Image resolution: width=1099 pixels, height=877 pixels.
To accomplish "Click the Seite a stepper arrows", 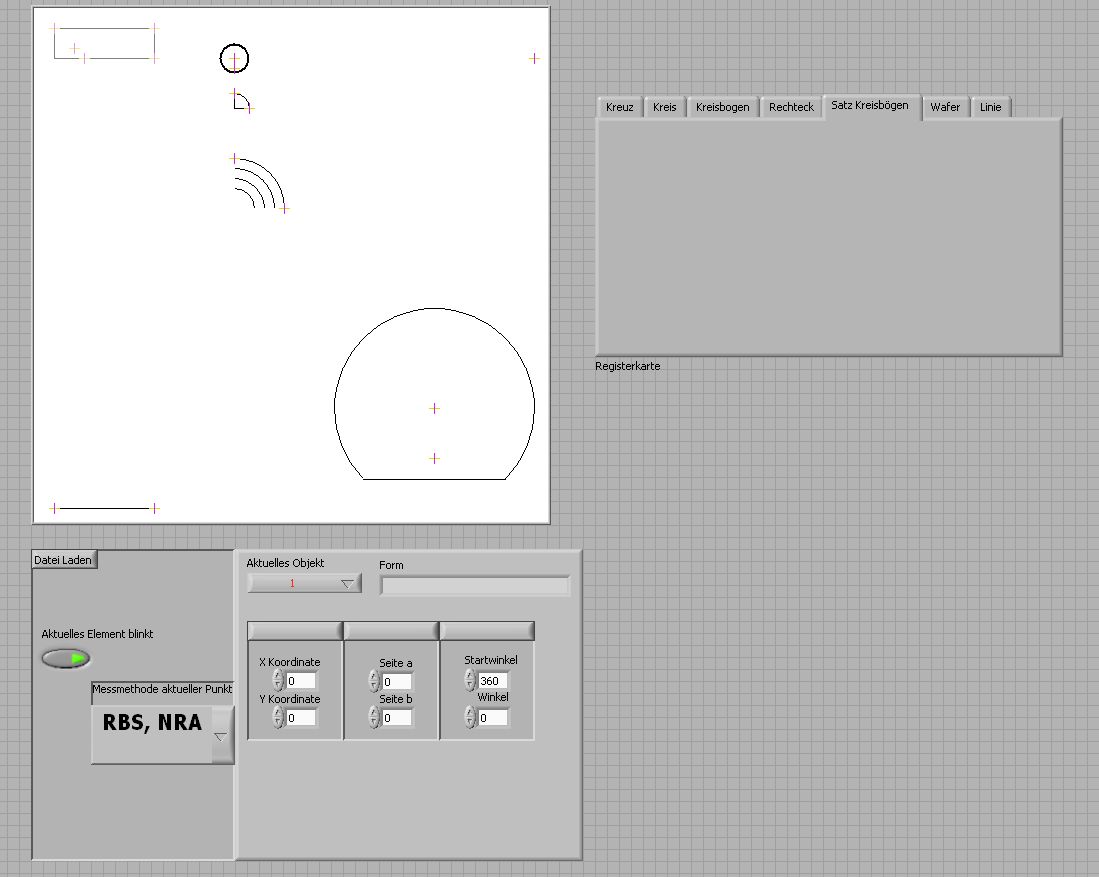I will (x=374, y=681).
